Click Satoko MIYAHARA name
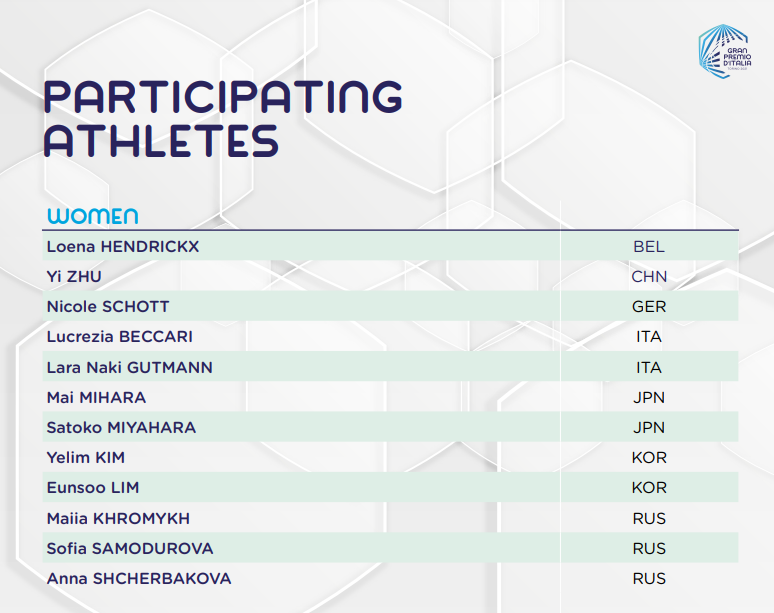 click(x=121, y=427)
